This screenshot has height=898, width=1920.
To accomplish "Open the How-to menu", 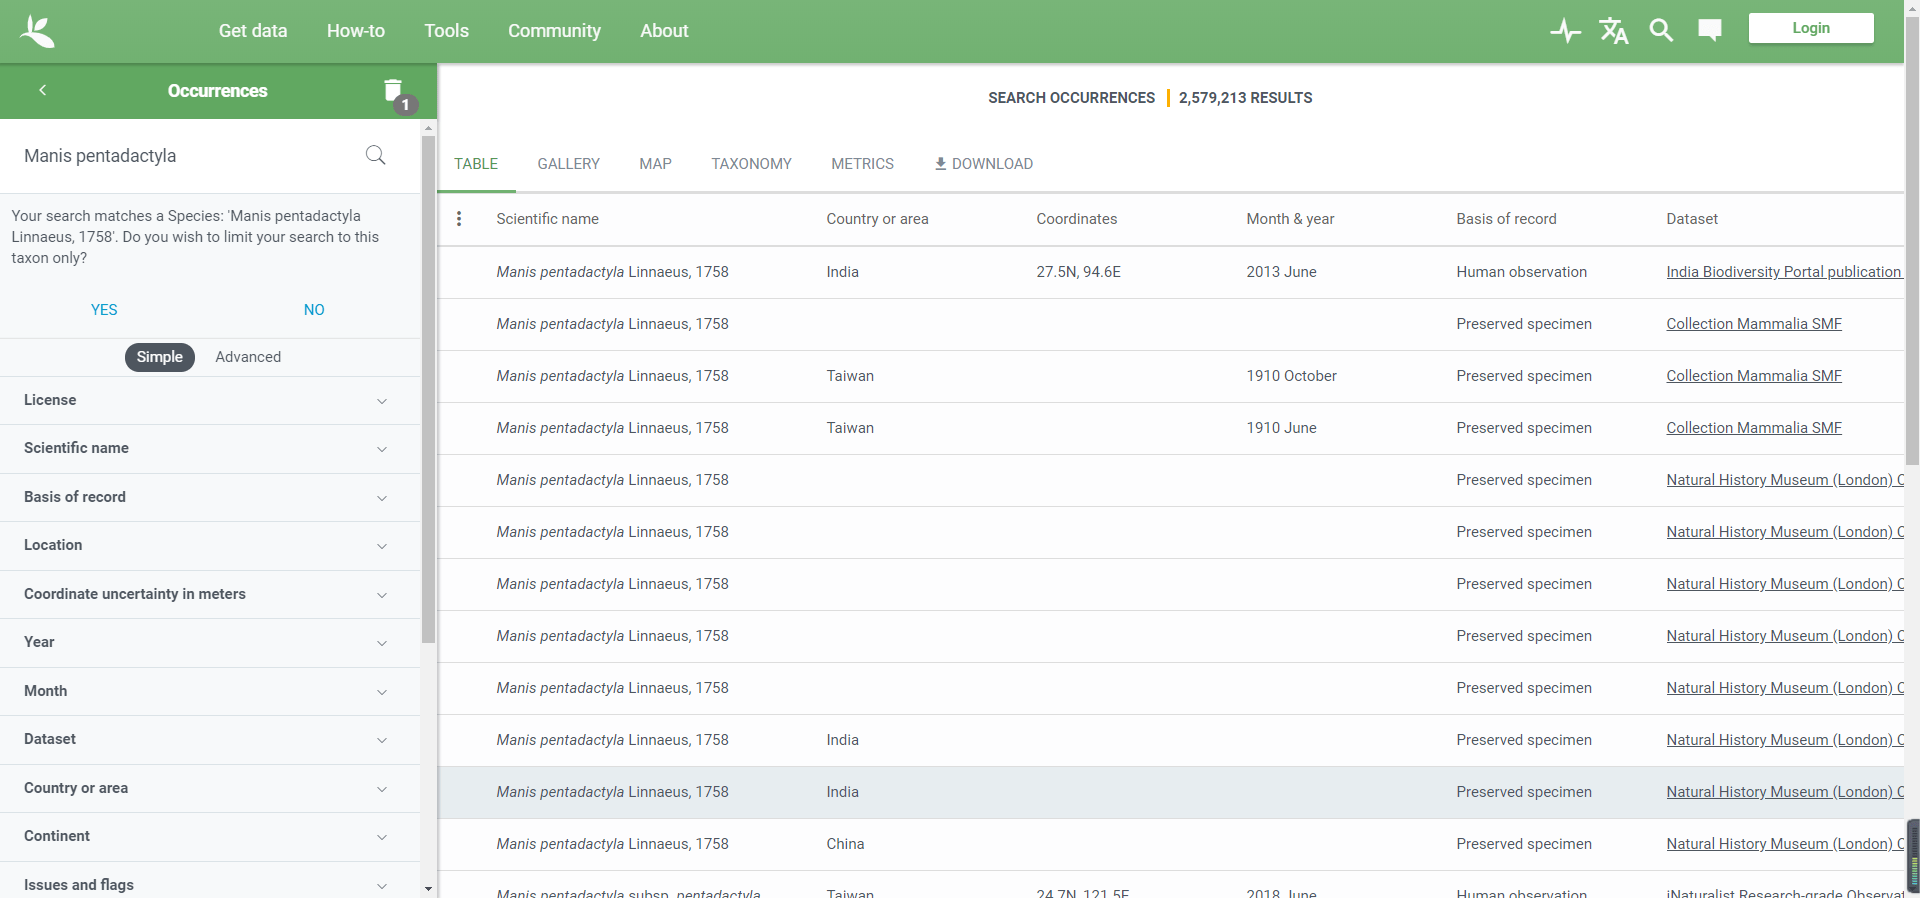I will [356, 31].
